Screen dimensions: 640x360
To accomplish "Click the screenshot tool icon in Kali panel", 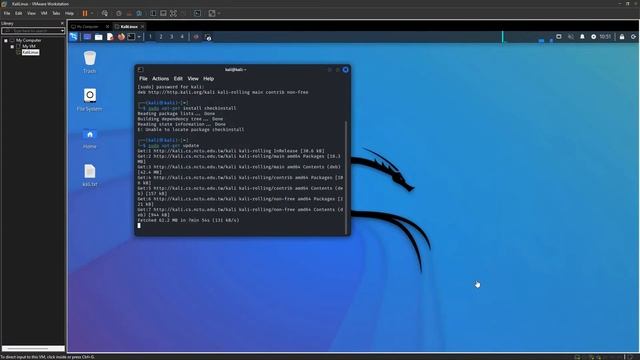I will pos(208,37).
